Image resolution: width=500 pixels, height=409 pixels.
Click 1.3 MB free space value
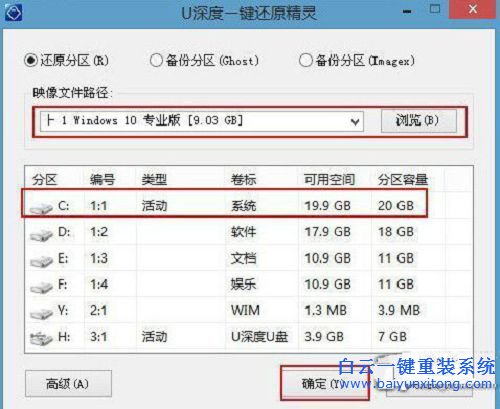326,311
